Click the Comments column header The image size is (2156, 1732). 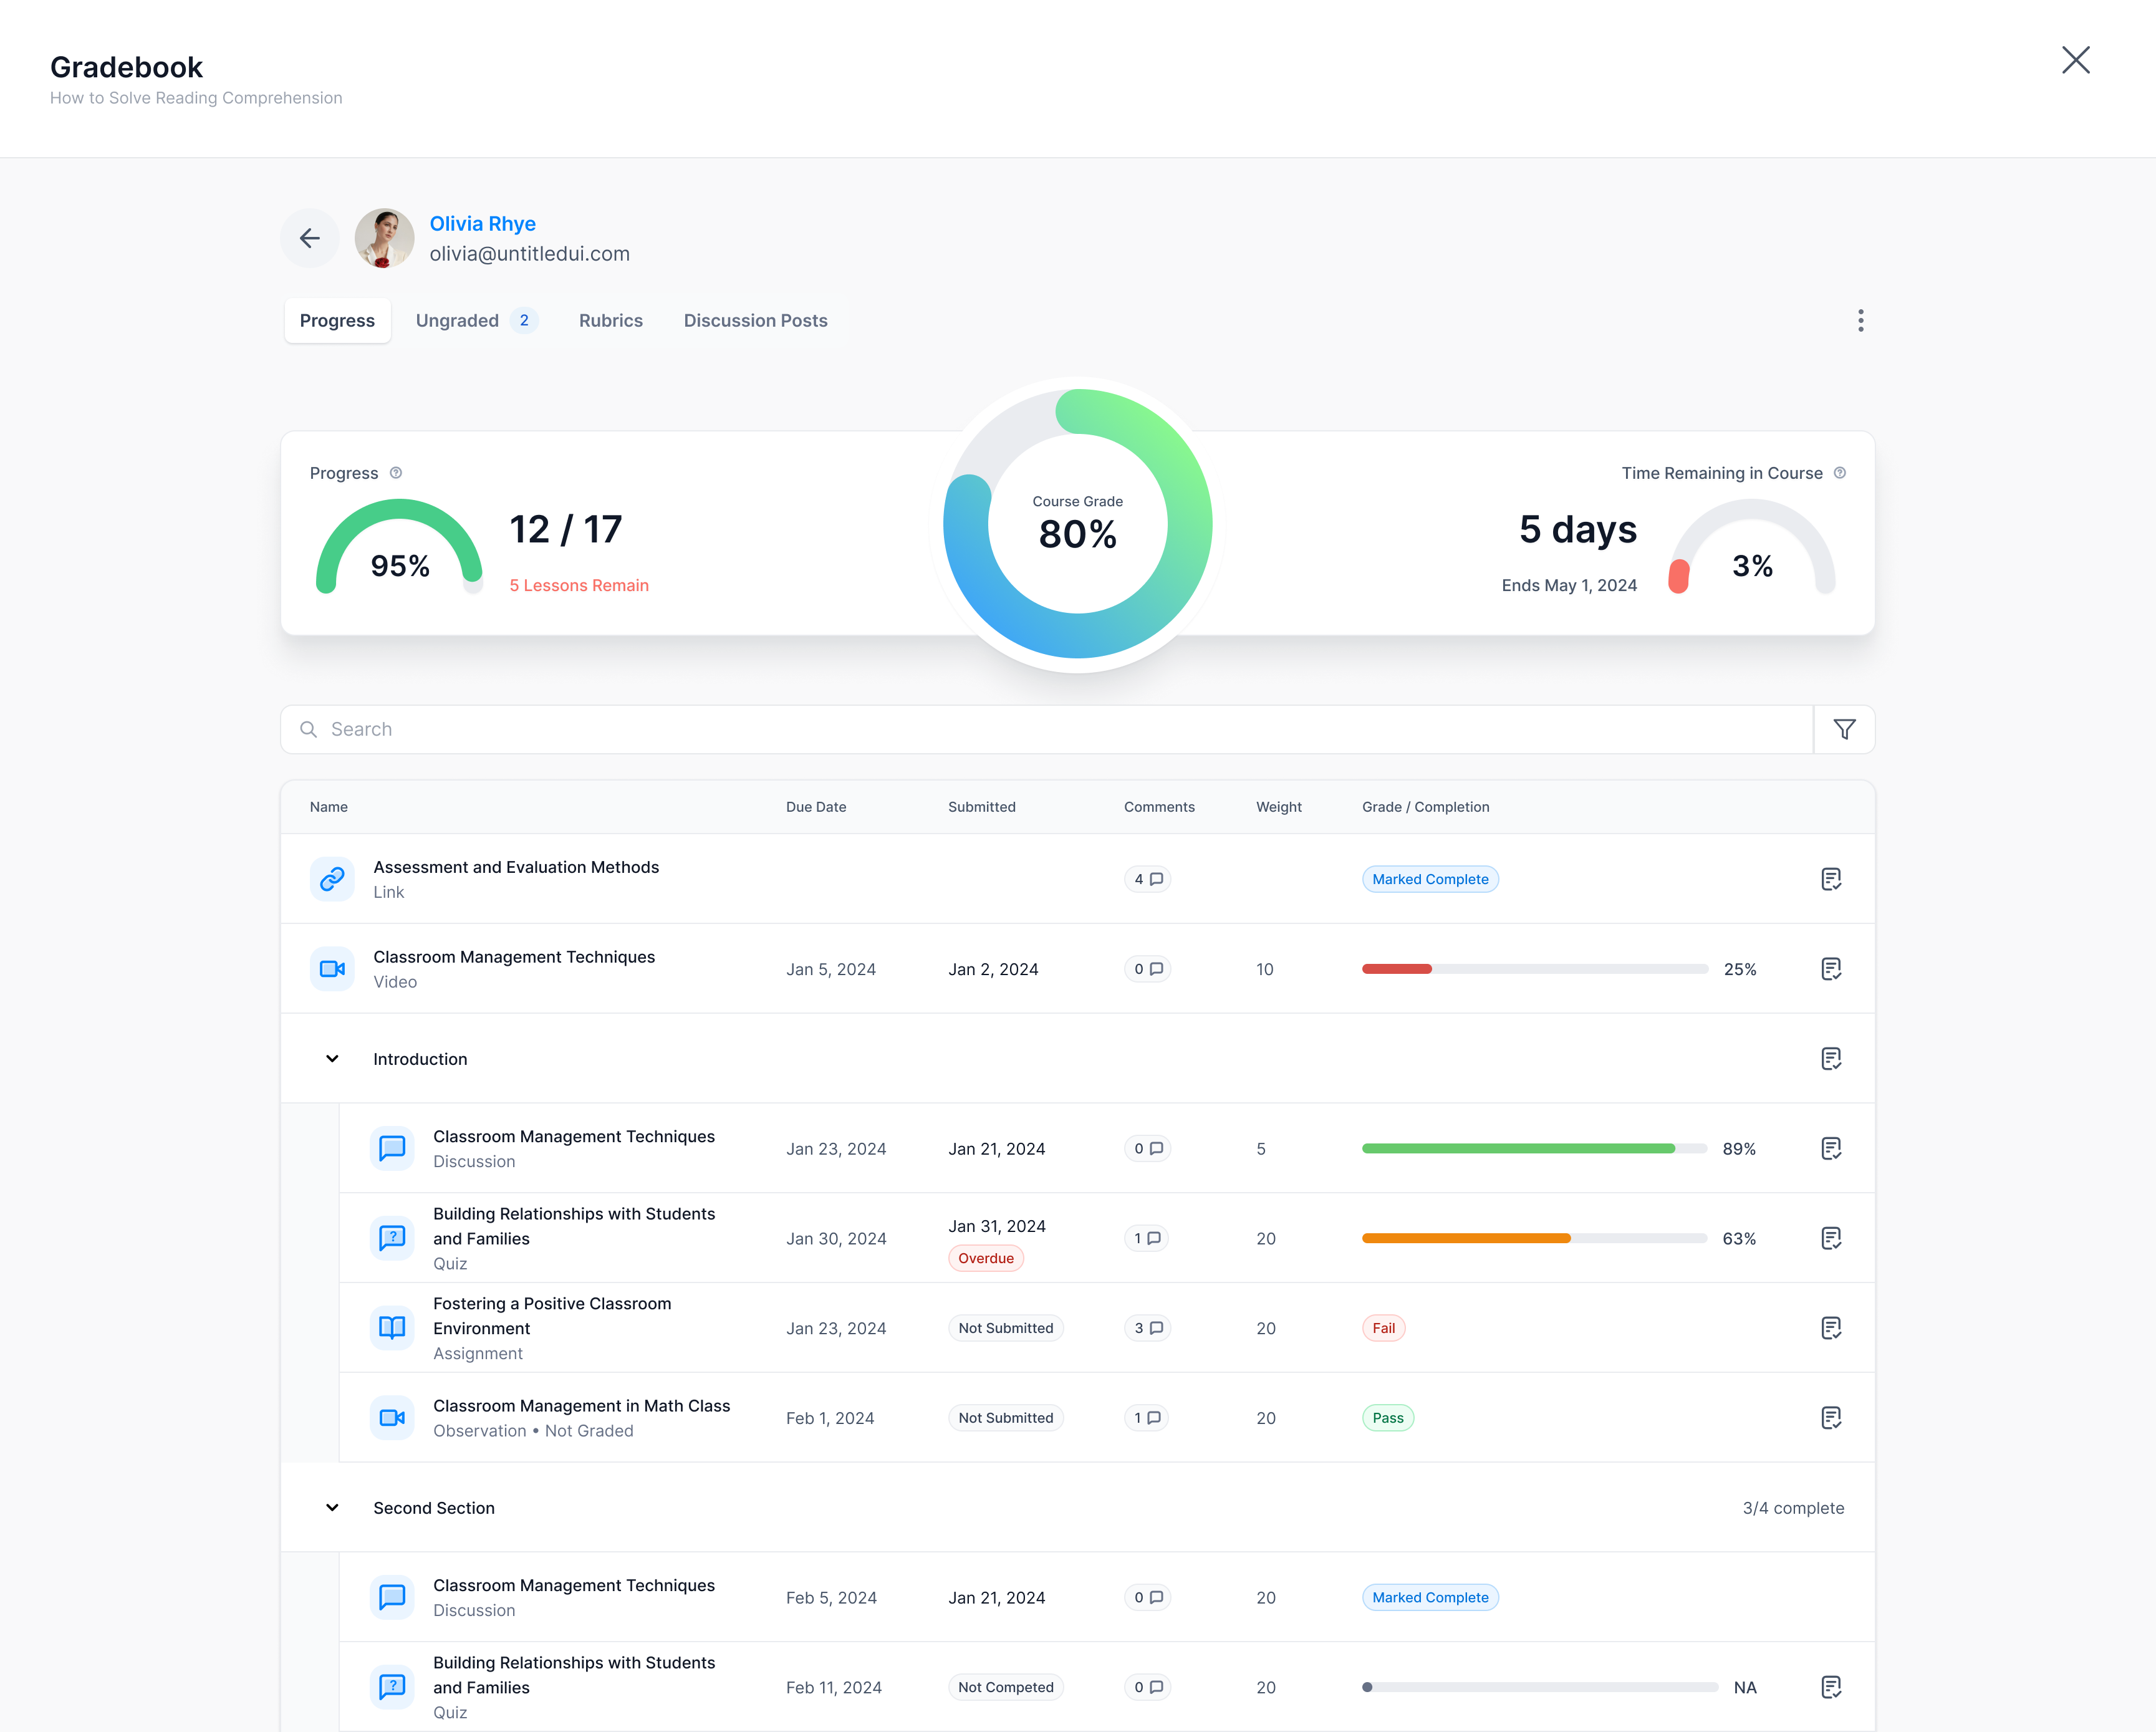[1159, 807]
